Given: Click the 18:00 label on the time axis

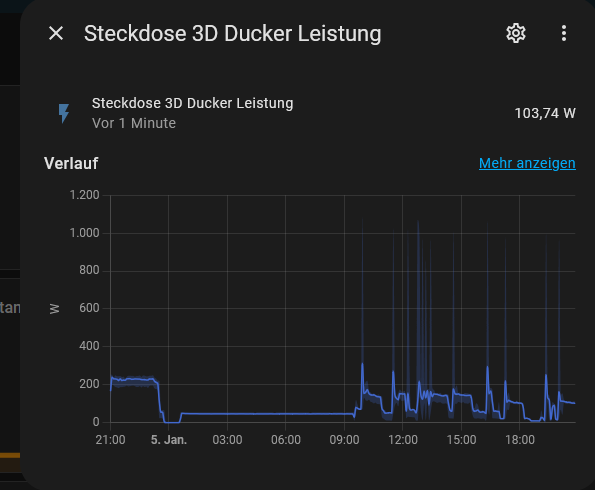Looking at the screenshot, I should click(x=519, y=440).
